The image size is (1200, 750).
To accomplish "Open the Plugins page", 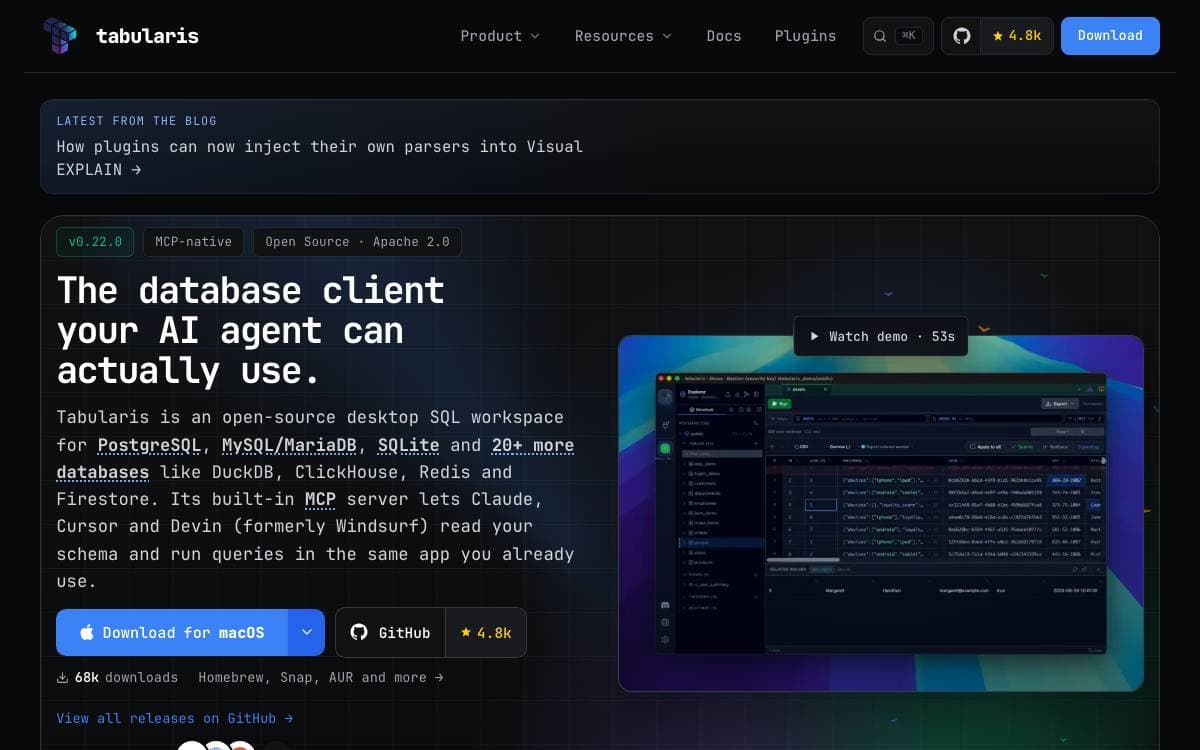I will tap(805, 36).
